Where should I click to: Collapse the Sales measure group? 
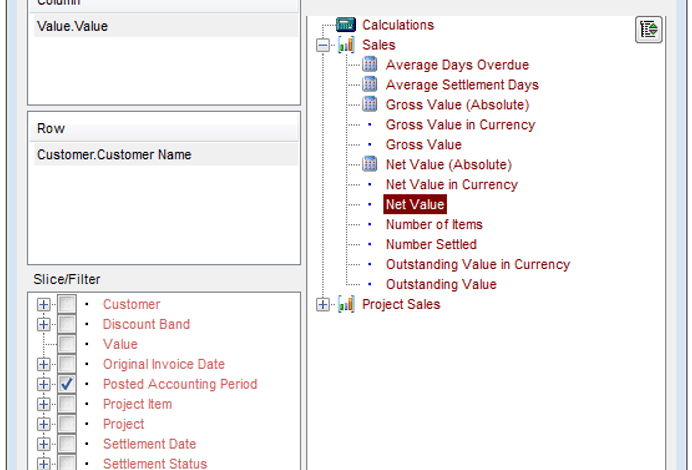323,45
